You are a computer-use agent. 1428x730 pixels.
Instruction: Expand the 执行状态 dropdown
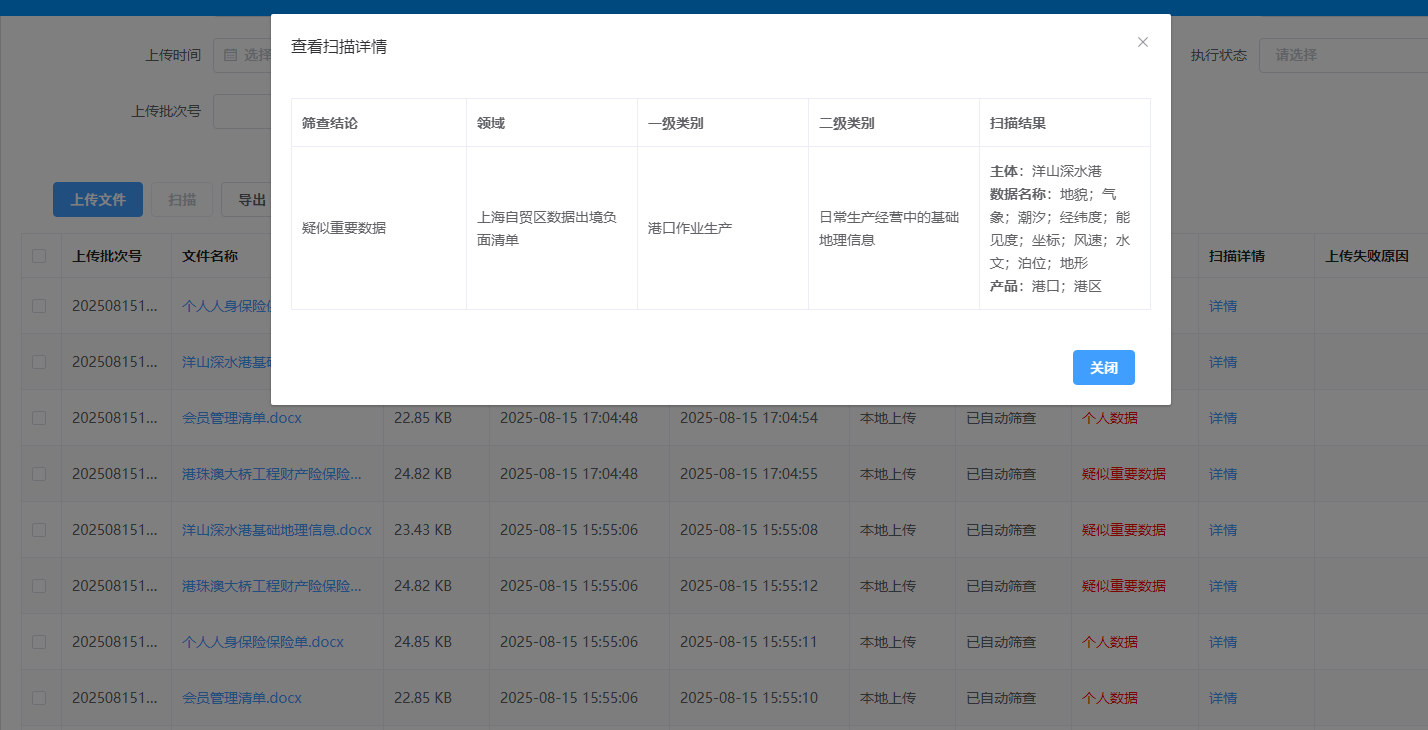(1340, 55)
